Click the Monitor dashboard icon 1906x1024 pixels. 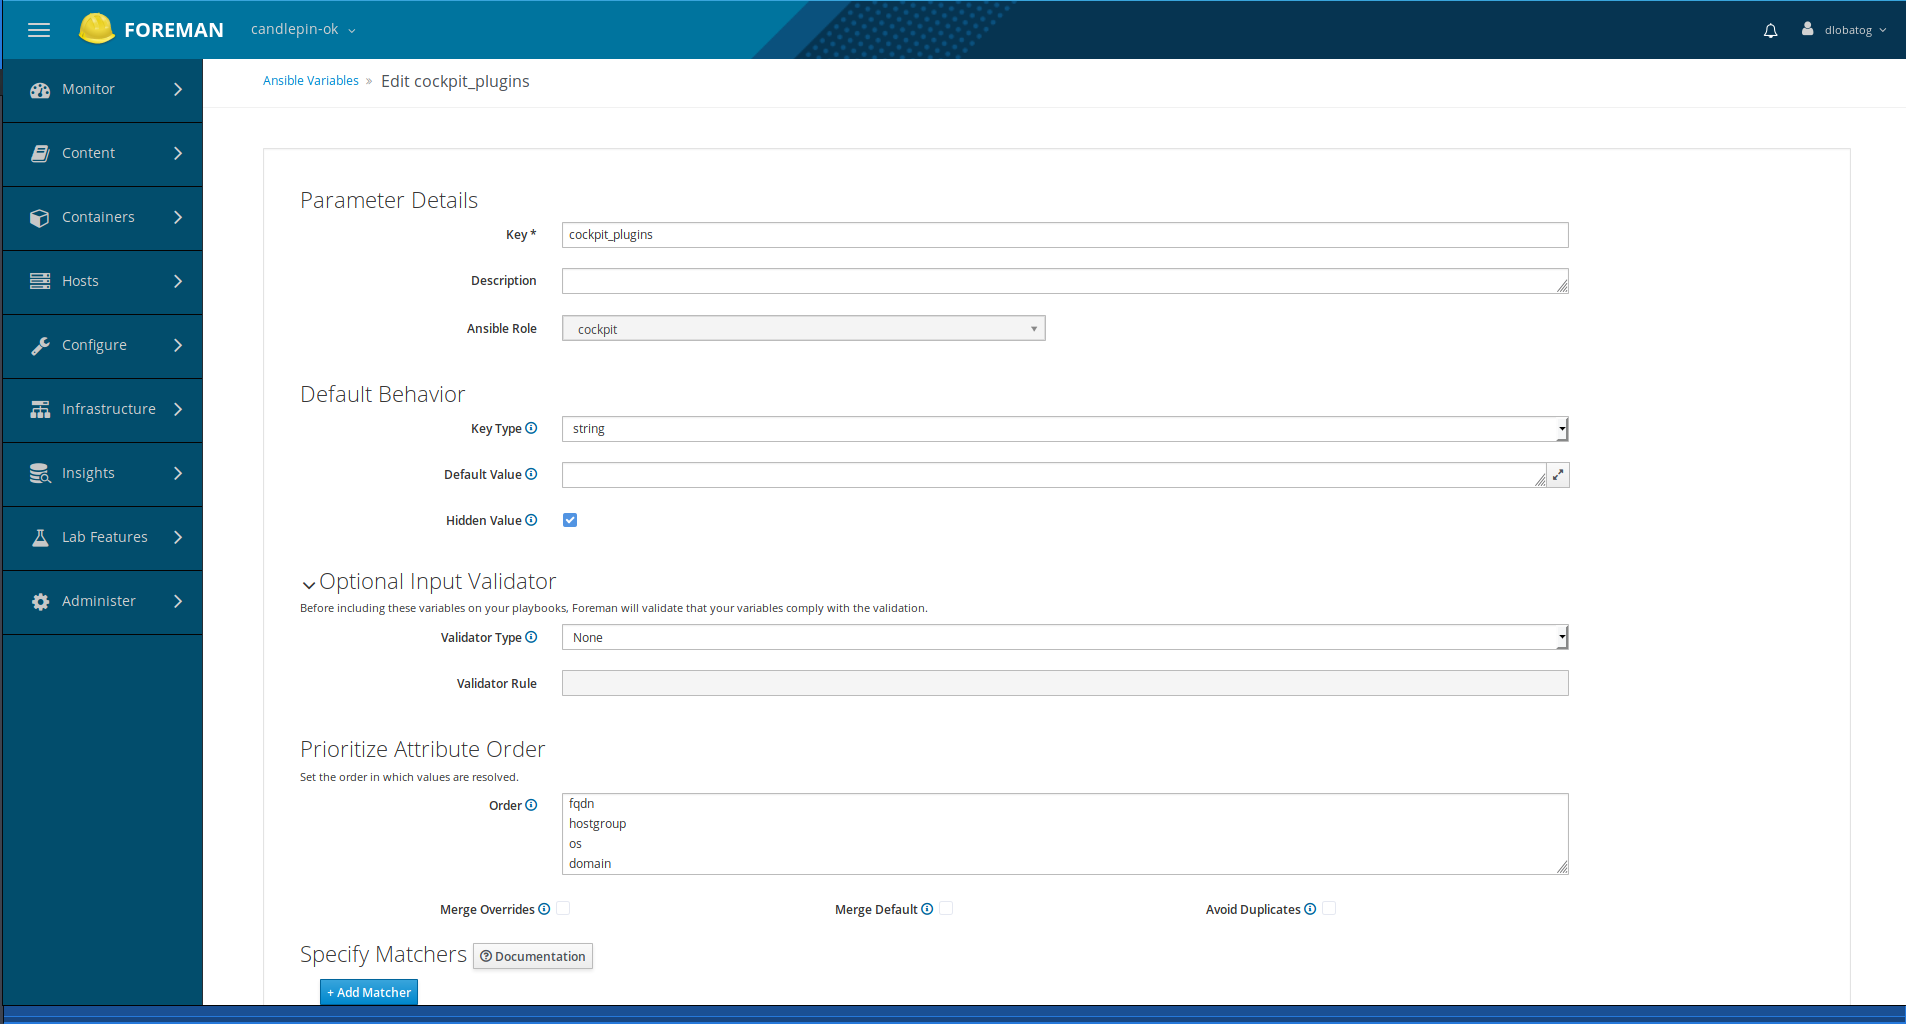40,90
